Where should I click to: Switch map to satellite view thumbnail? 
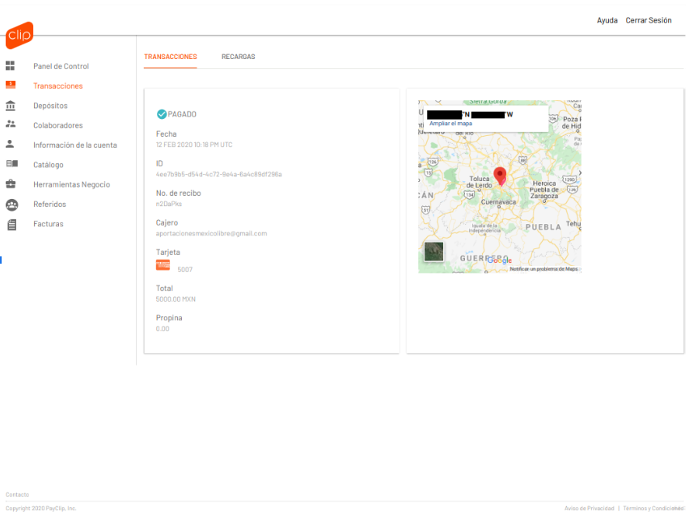point(434,252)
